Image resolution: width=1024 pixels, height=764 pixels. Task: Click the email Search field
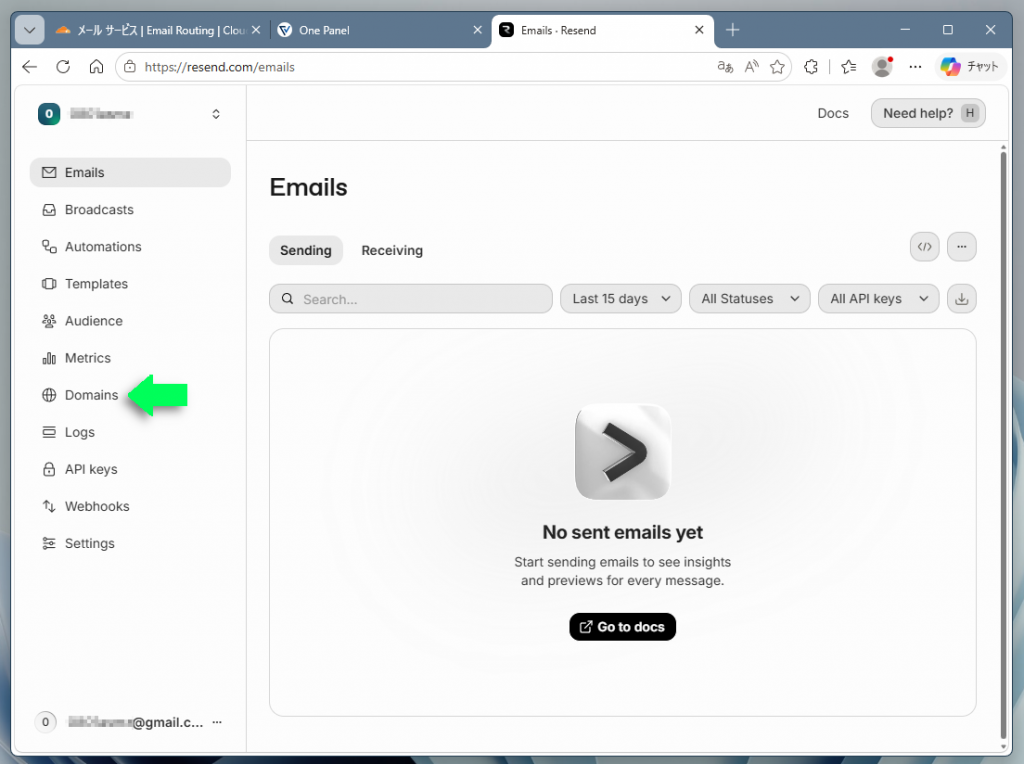click(411, 299)
